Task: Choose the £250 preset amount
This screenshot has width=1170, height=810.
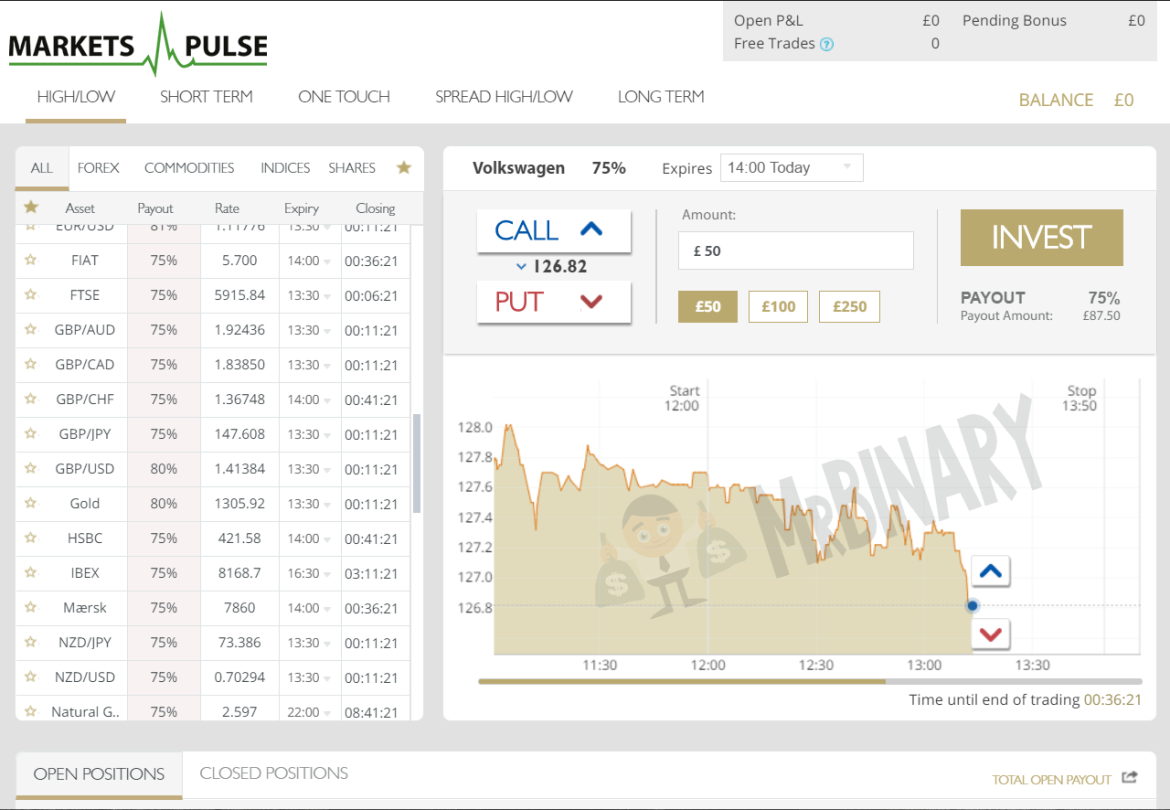Action: point(849,307)
